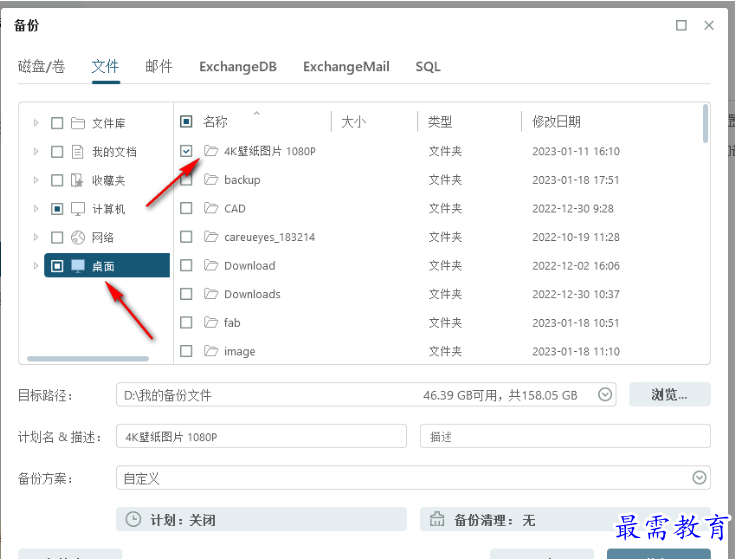Image resolution: width=737 pixels, height=559 pixels.
Task: Maximize the 备份 window
Action: tap(681, 25)
